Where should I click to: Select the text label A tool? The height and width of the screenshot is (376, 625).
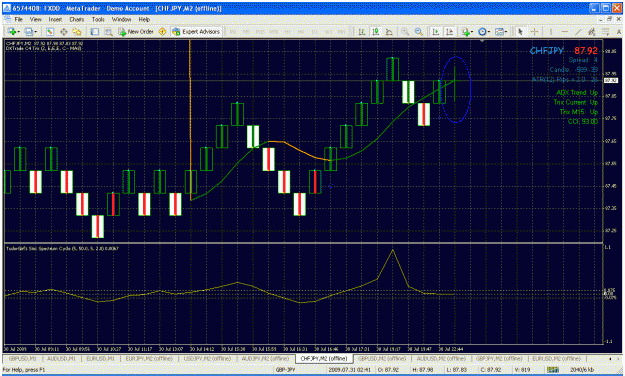point(619,31)
